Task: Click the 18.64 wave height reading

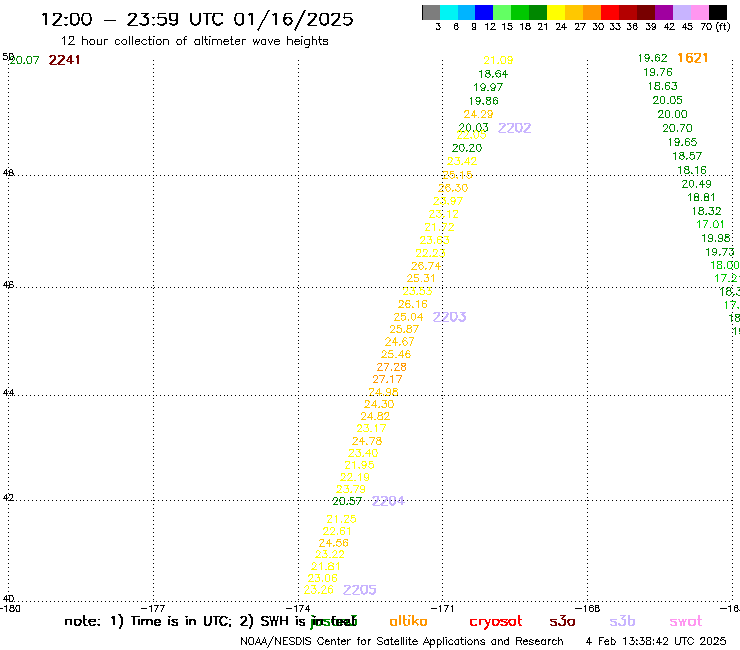Action: 493,74
